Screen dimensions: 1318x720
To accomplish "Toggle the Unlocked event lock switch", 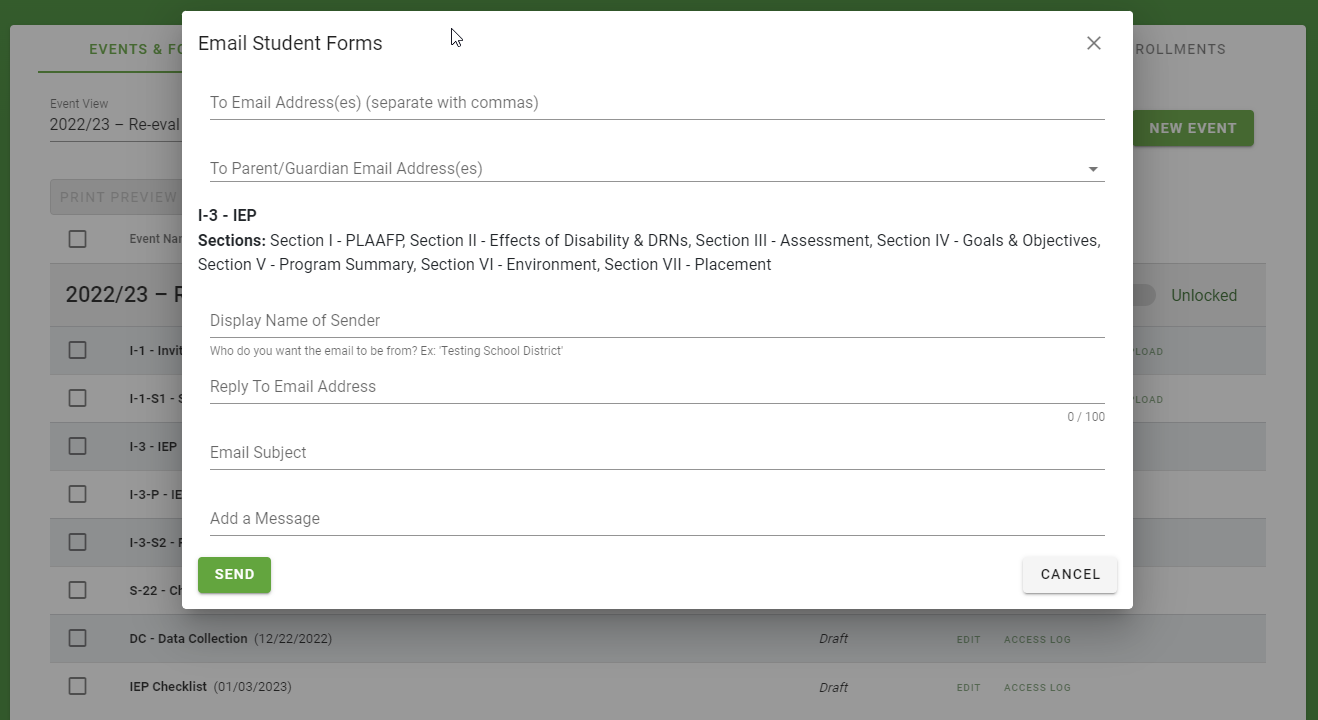I will point(1144,295).
